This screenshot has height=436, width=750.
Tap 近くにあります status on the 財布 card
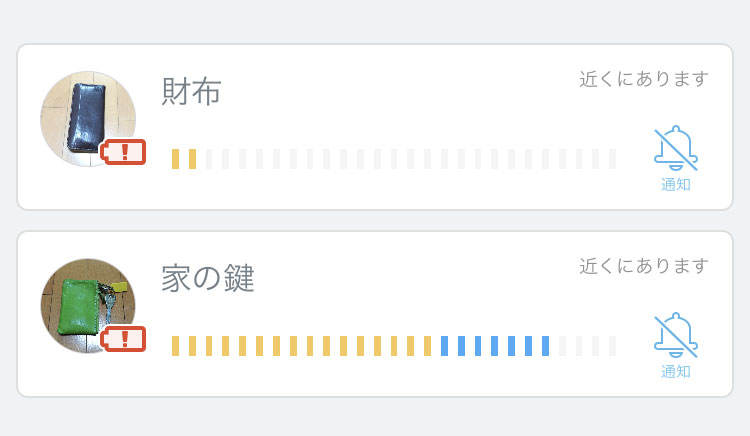point(644,79)
